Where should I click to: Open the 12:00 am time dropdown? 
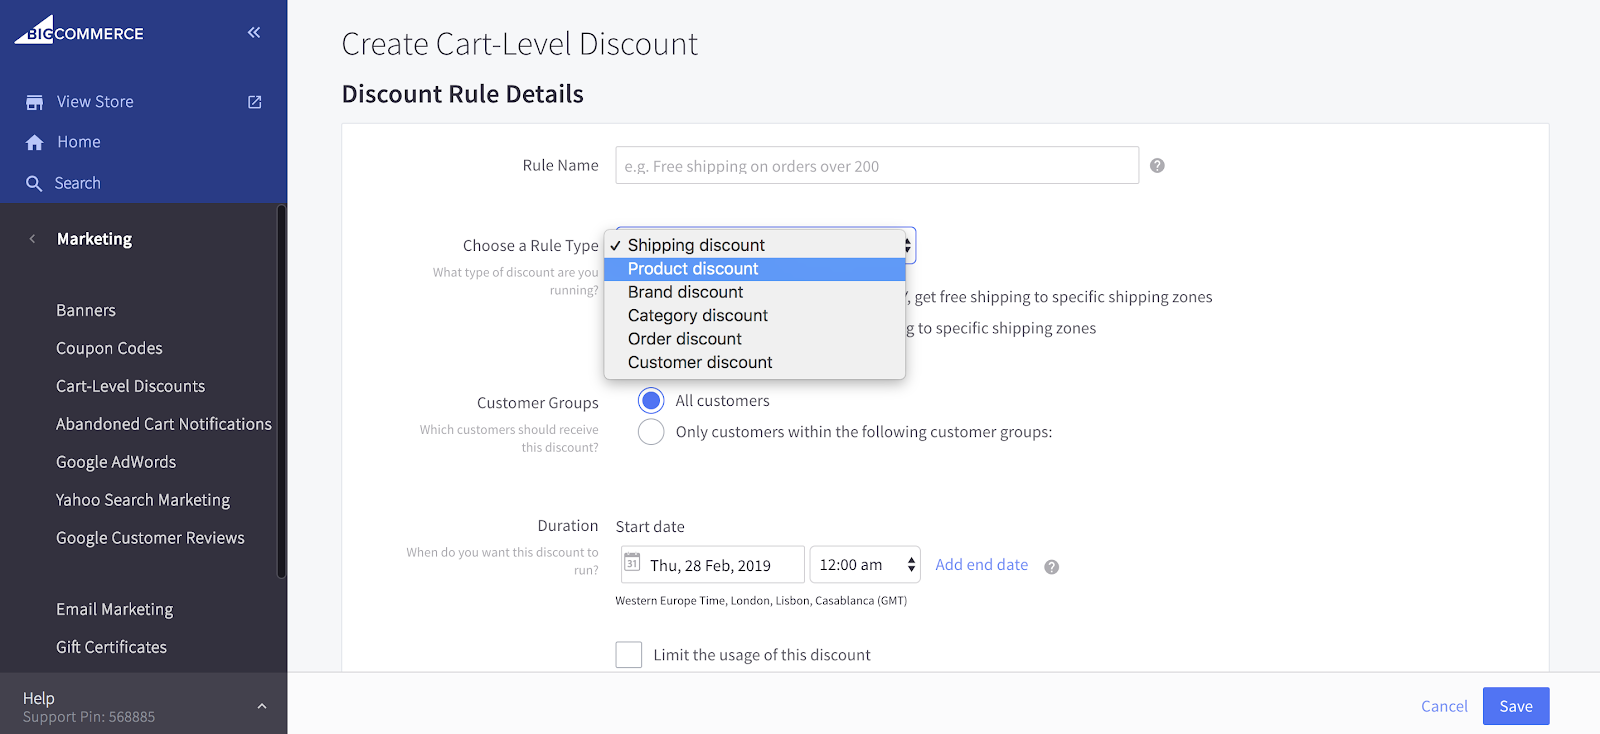click(x=864, y=565)
